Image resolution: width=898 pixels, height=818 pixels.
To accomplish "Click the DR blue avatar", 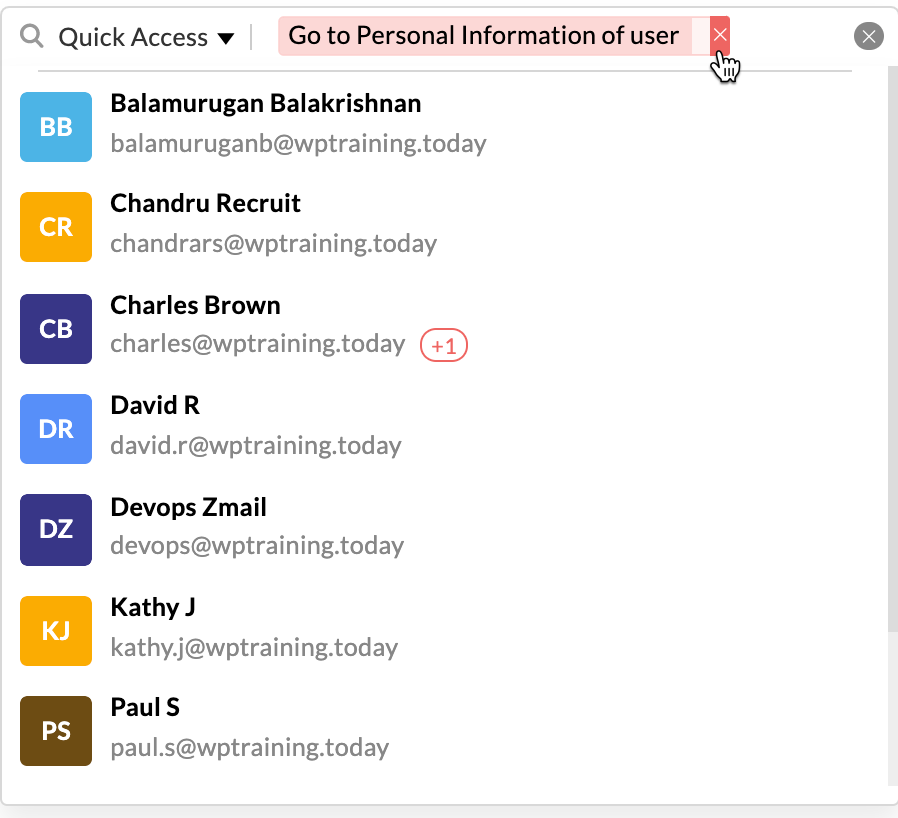I will [56, 429].
